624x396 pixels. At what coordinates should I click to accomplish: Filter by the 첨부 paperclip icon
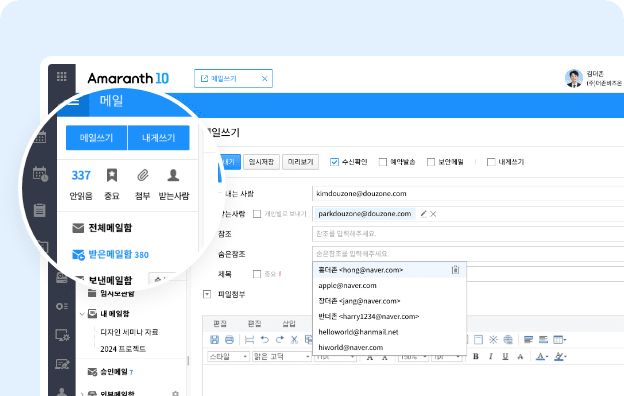pos(142,175)
